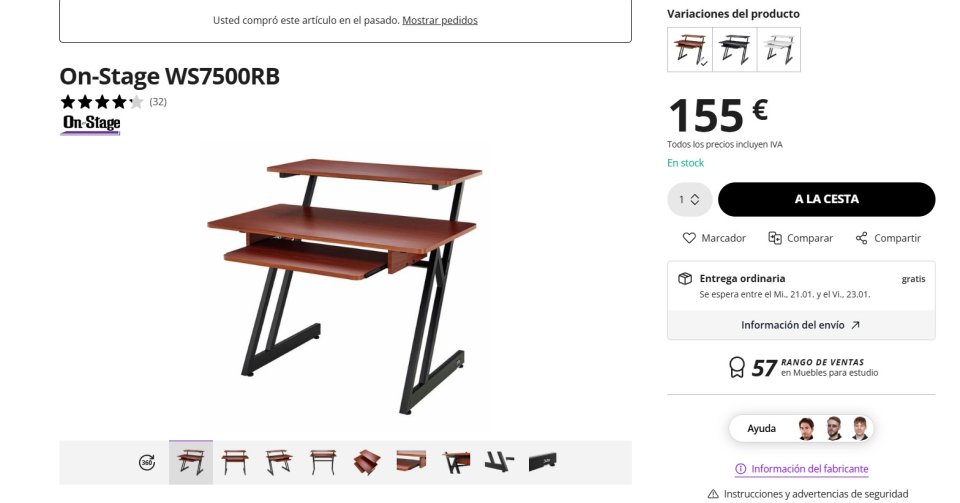The width and height of the screenshot is (960, 503).
Task: Open the quantity selector stepper
Action: [x=689, y=199]
